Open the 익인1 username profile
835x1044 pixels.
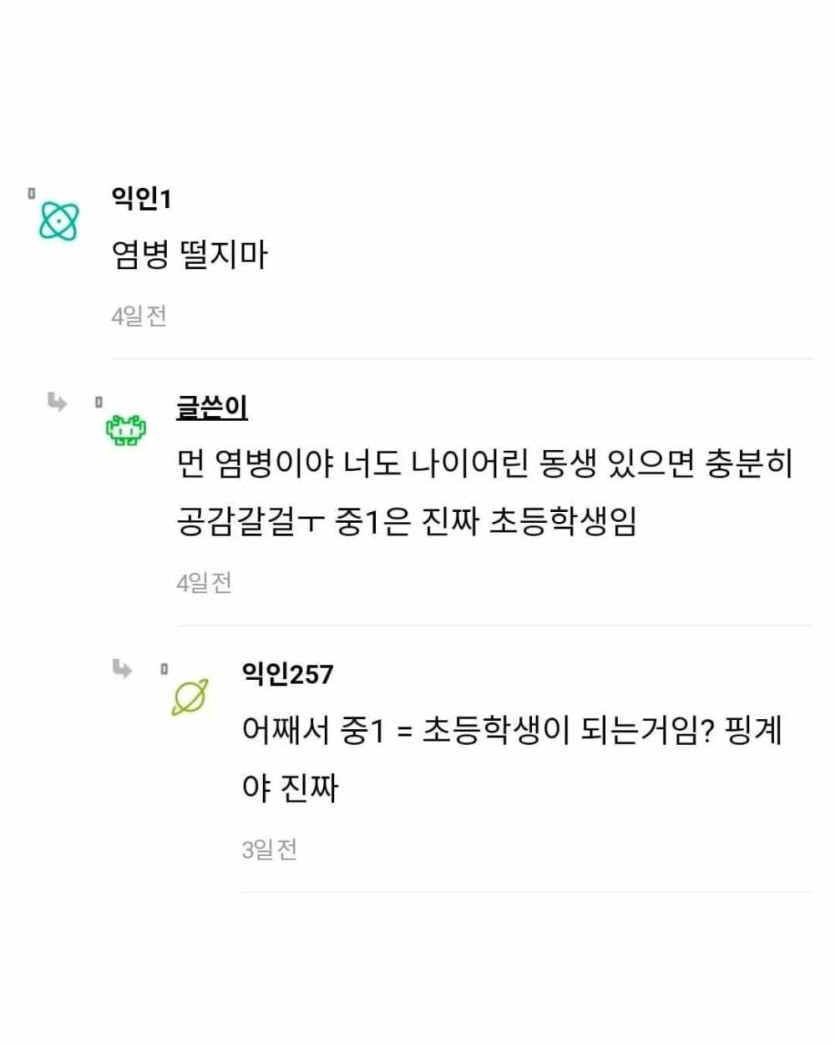141,199
